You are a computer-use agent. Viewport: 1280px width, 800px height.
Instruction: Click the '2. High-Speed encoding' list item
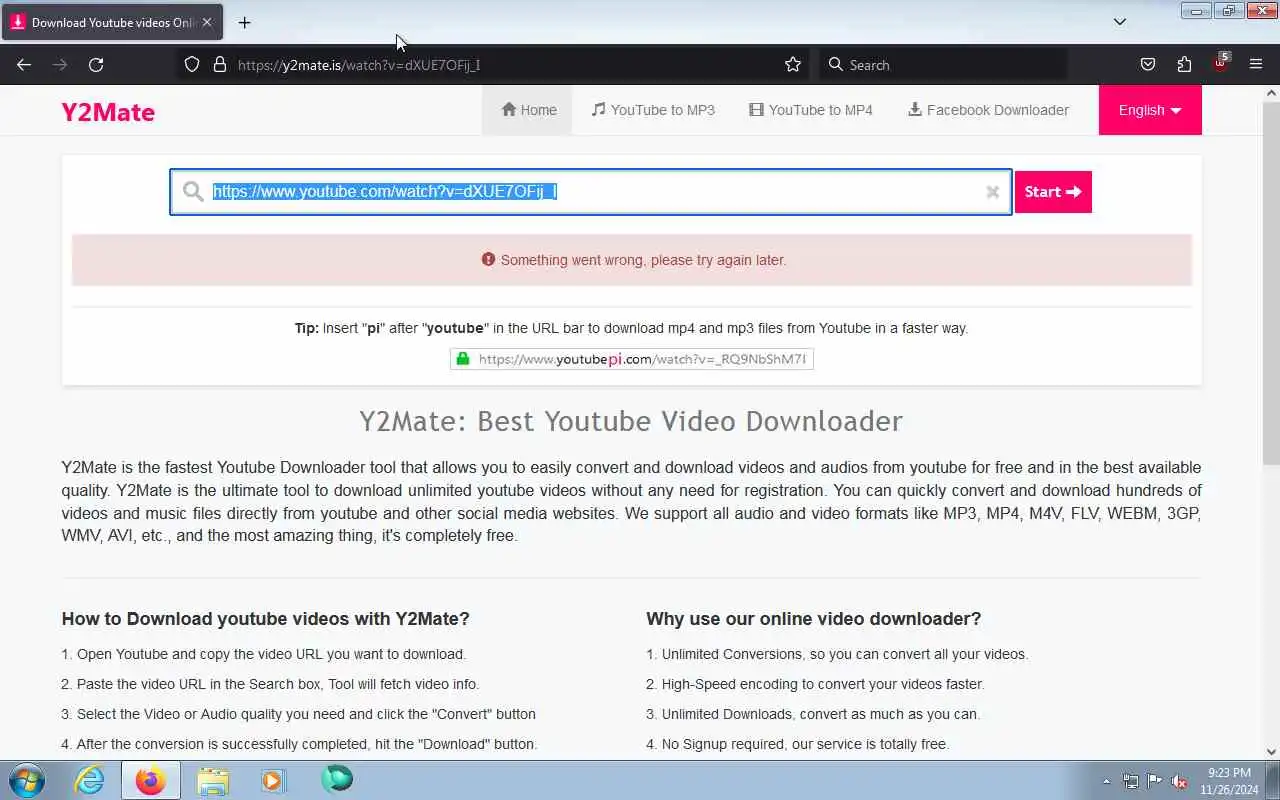815,684
